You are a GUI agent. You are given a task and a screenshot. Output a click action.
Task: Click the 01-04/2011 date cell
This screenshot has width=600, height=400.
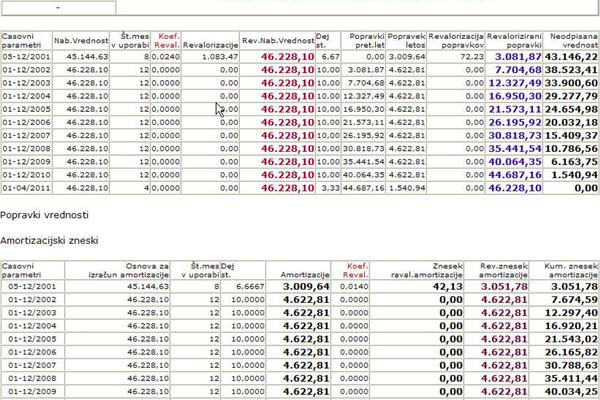click(26, 188)
